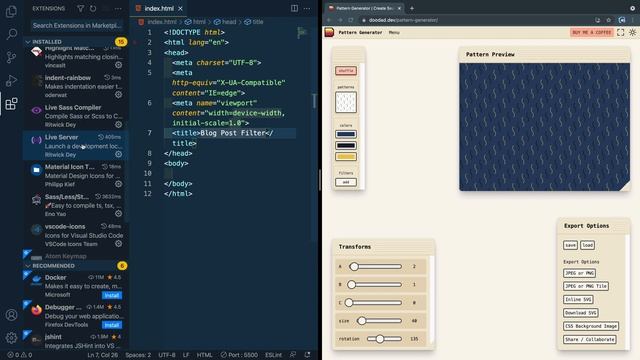This screenshot has height=360, width=640.
Task: Select the index.html editor tab
Action: click(160, 8)
